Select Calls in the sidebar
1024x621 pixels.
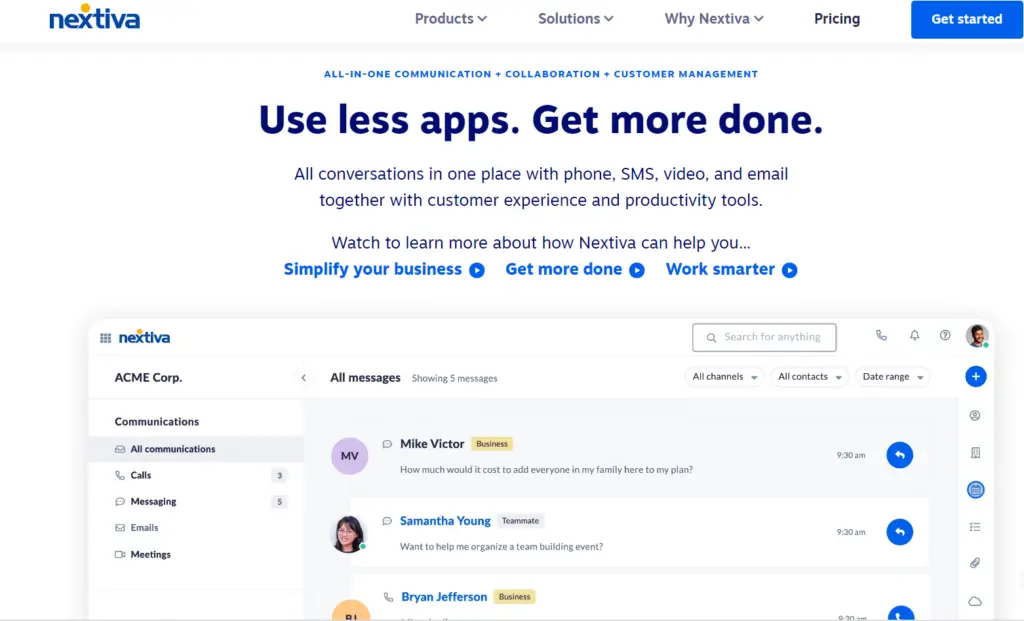point(196,475)
